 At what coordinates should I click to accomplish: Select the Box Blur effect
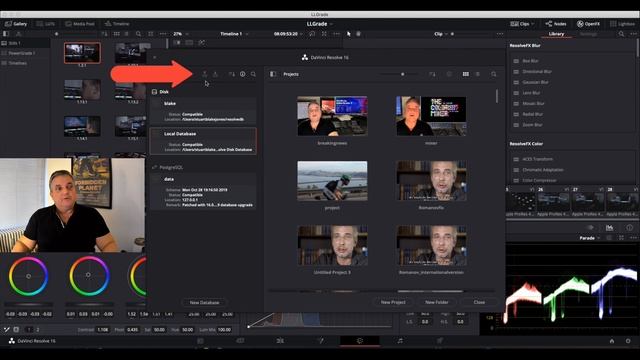(x=530, y=61)
